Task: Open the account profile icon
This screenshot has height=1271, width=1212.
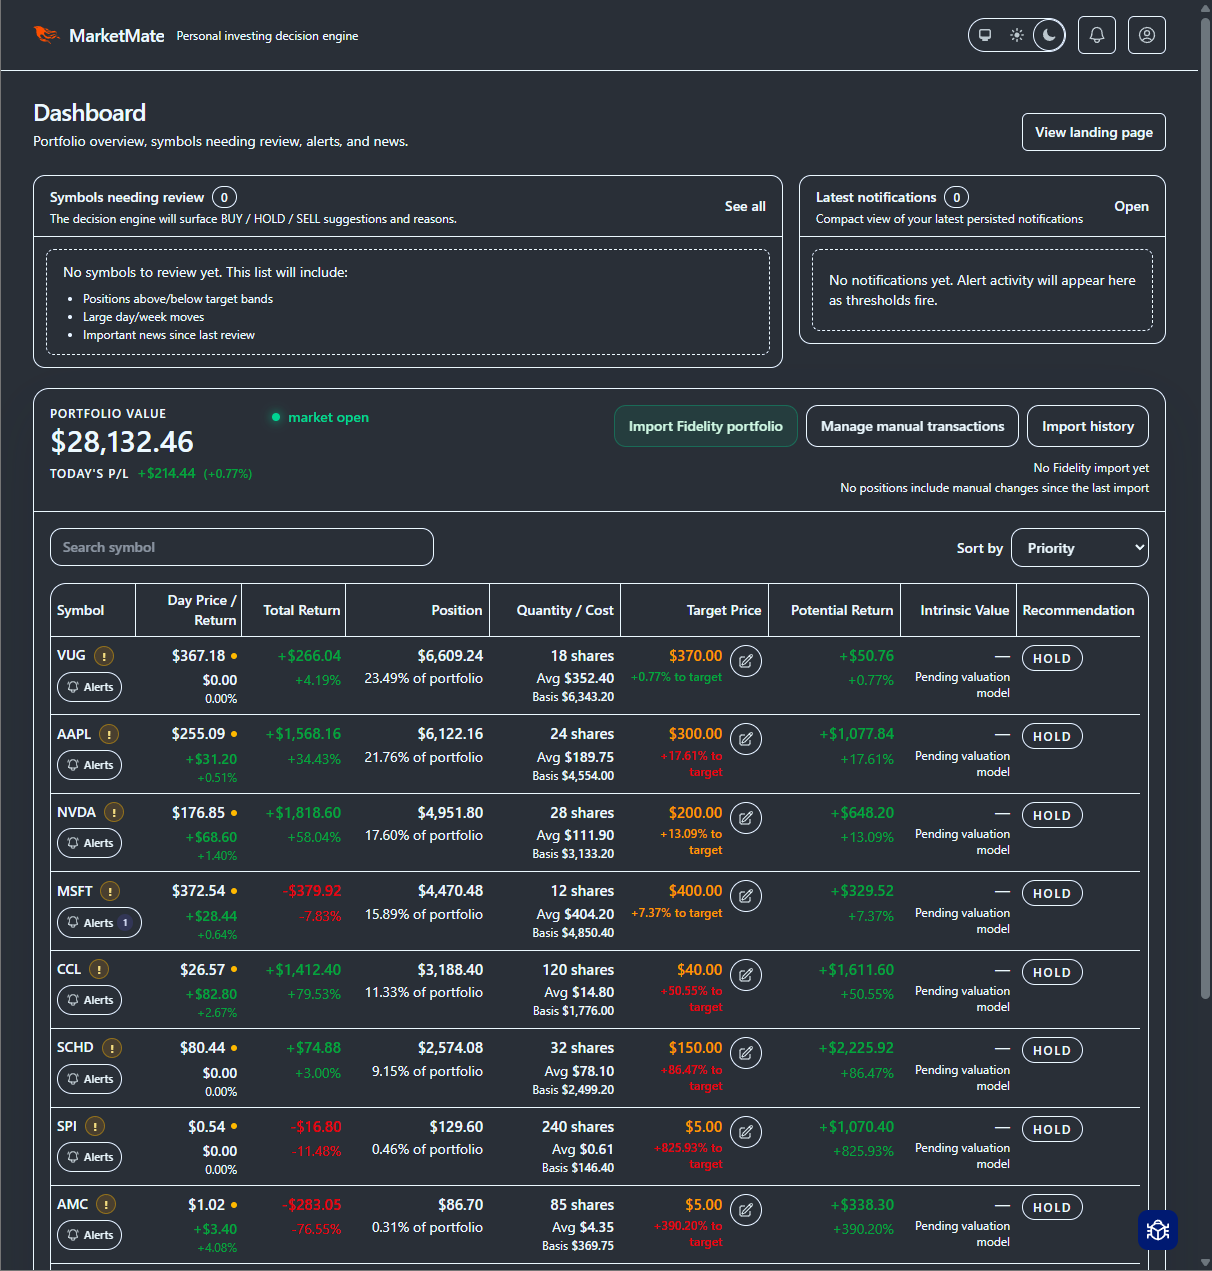Action: (1146, 34)
